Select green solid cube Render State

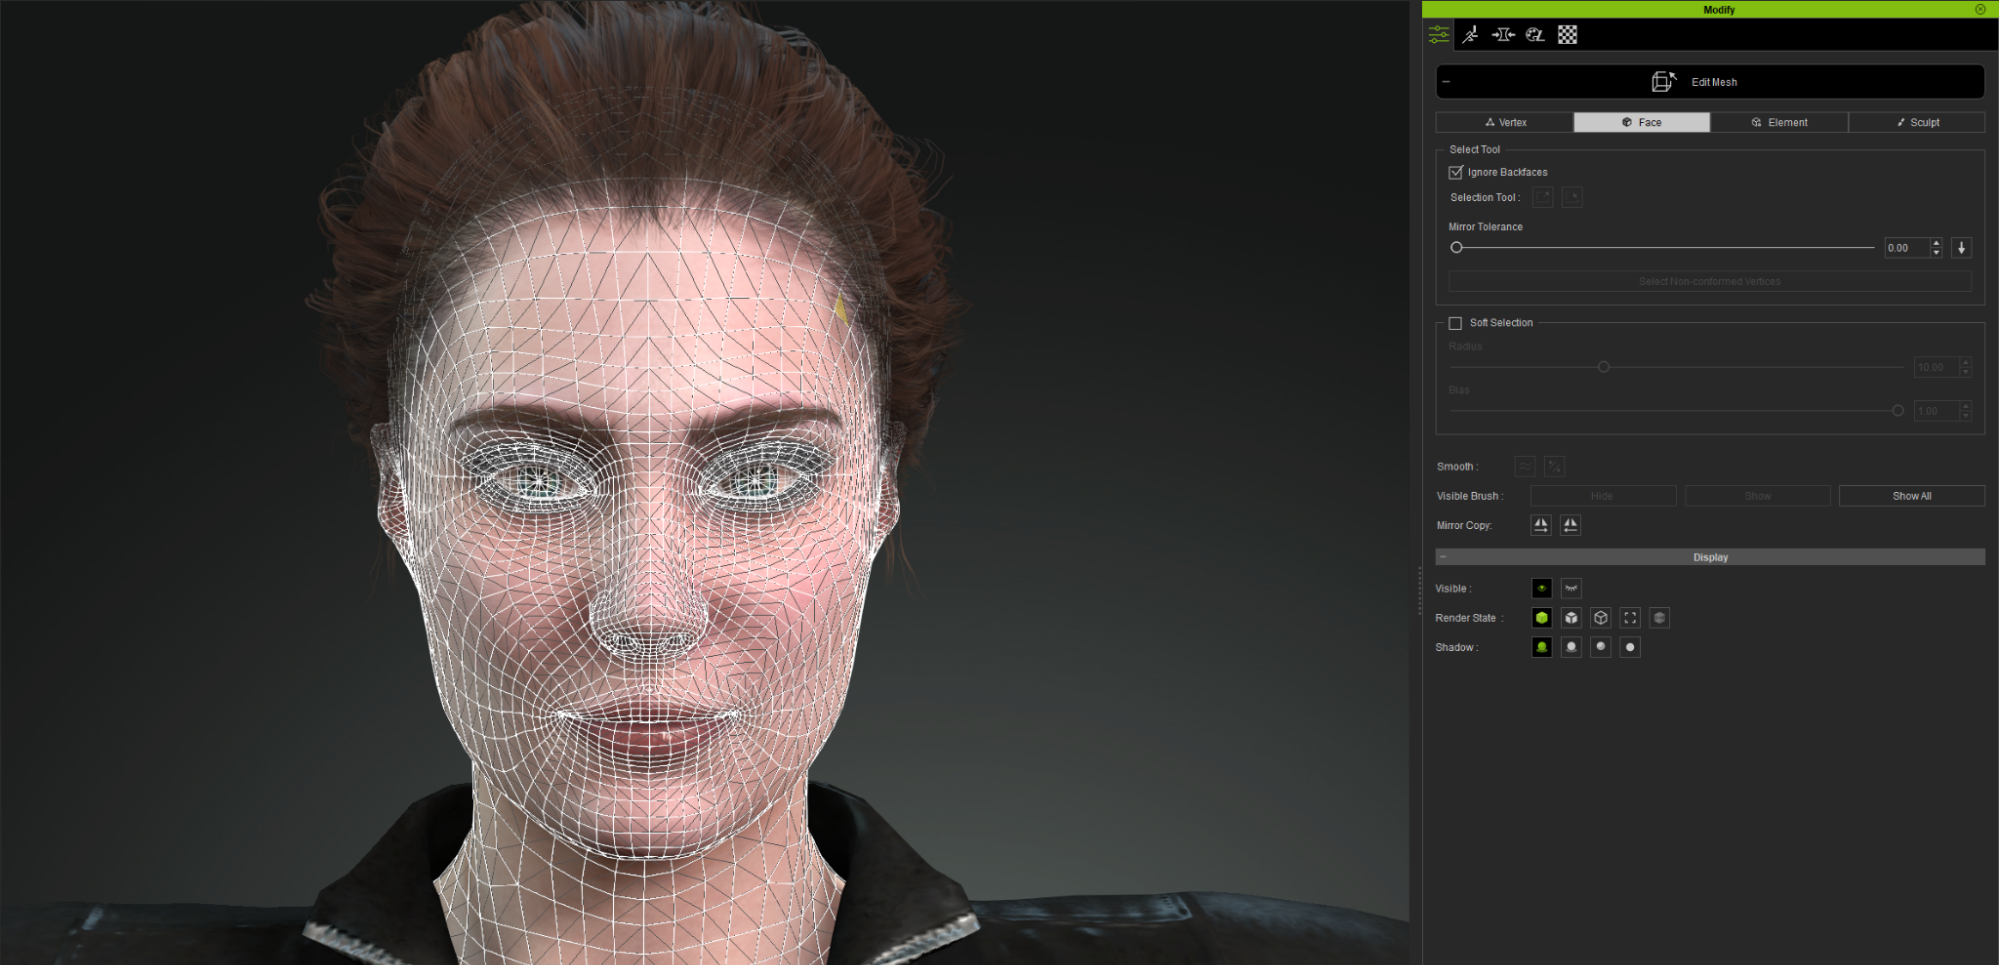1542,618
